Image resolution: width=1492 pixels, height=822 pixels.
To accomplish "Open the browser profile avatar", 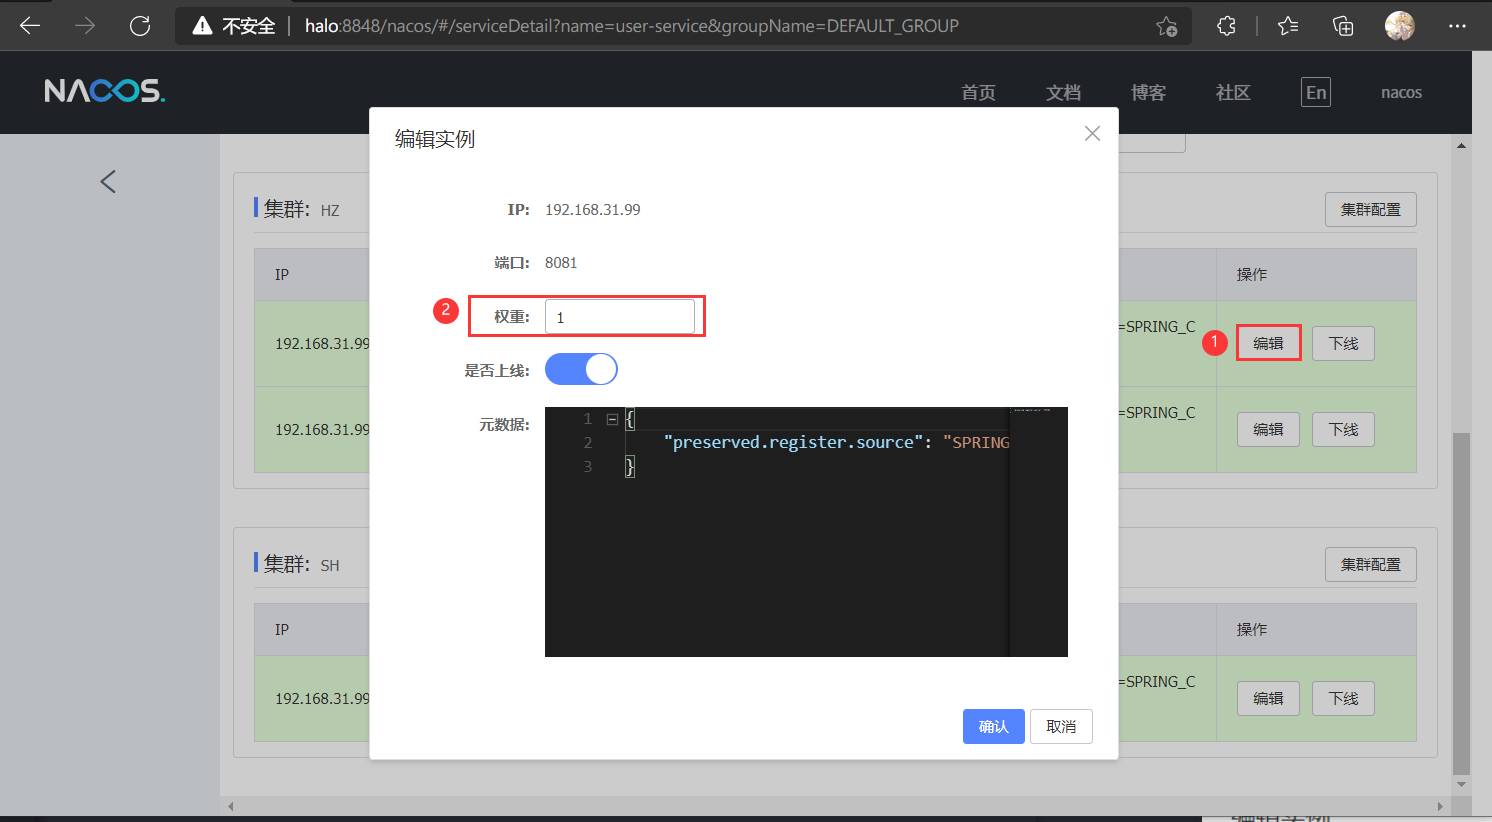I will [1399, 26].
